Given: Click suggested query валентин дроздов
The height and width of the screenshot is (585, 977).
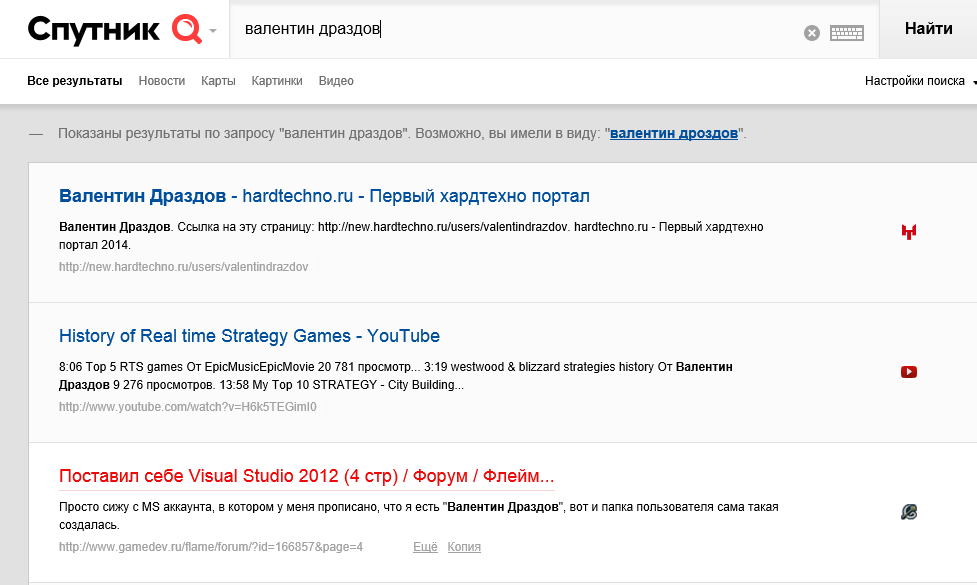Looking at the screenshot, I should [674, 133].
